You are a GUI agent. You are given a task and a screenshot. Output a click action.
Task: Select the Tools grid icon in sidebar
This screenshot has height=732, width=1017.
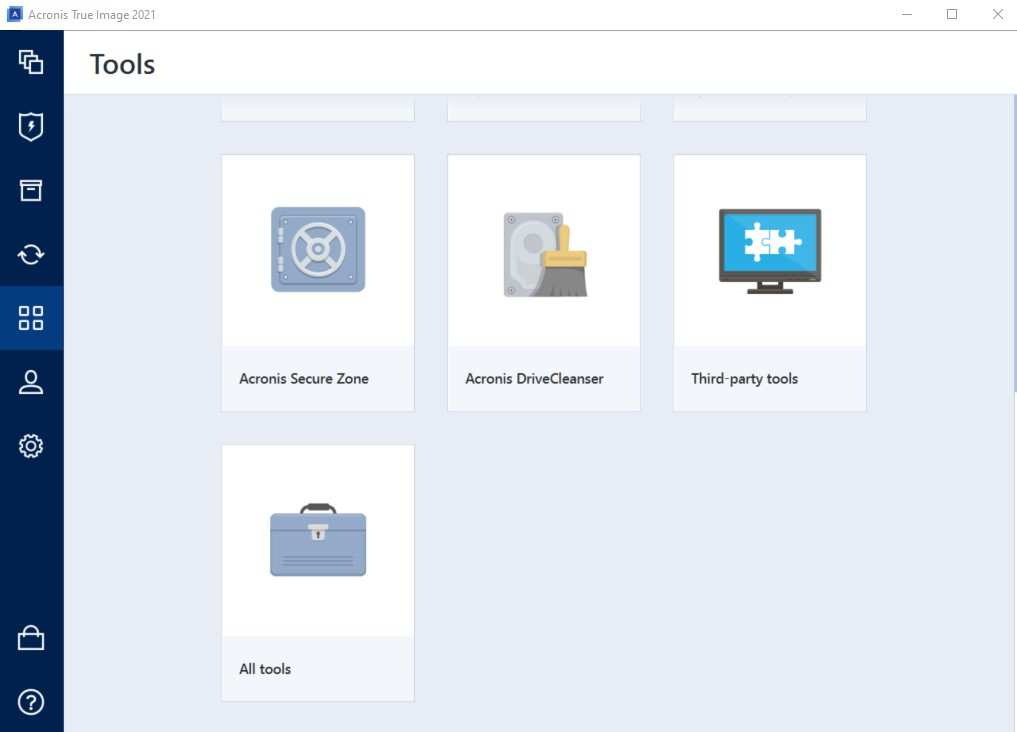point(31,318)
